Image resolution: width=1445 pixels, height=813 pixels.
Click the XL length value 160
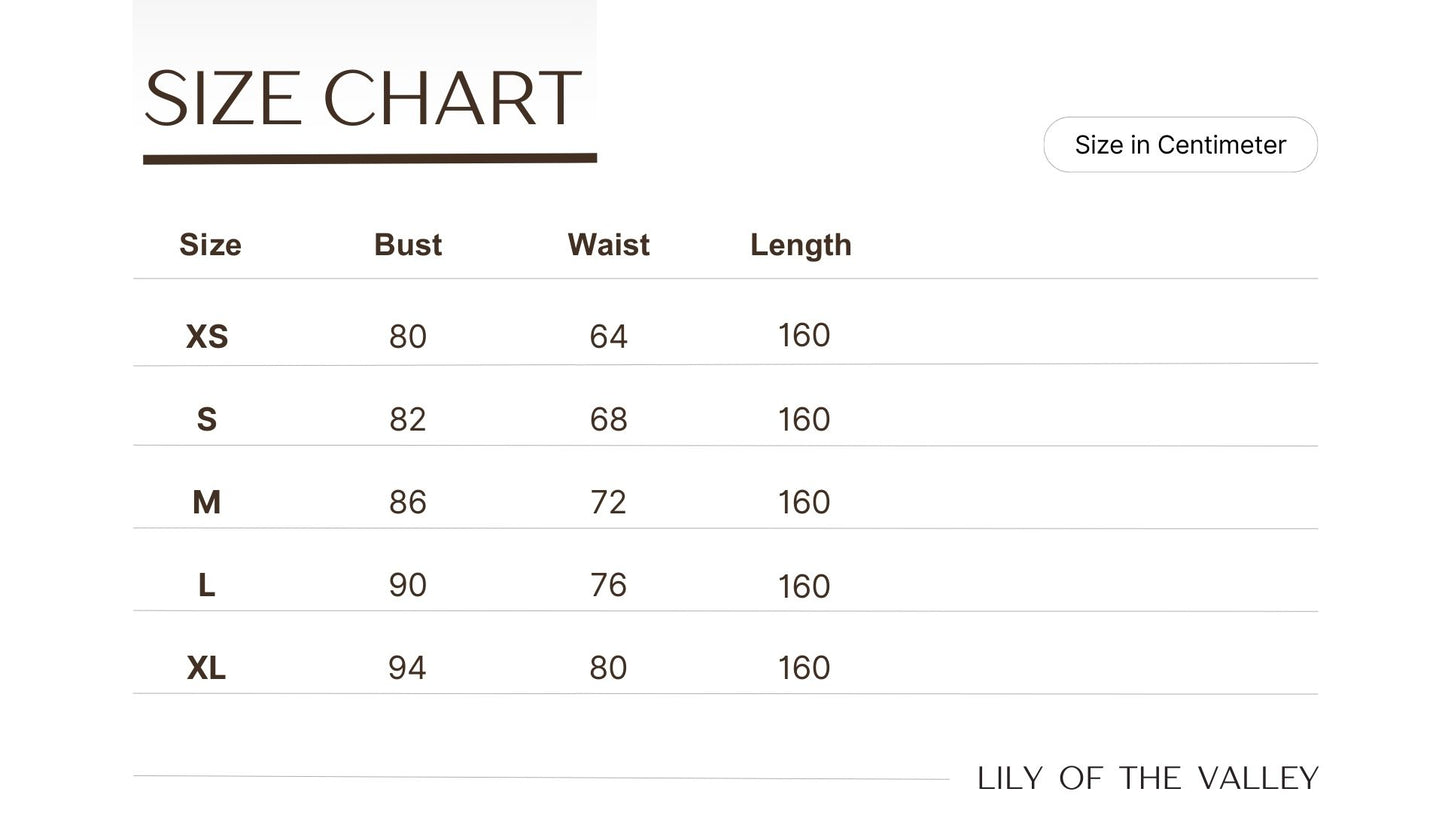pyautogui.click(x=804, y=668)
